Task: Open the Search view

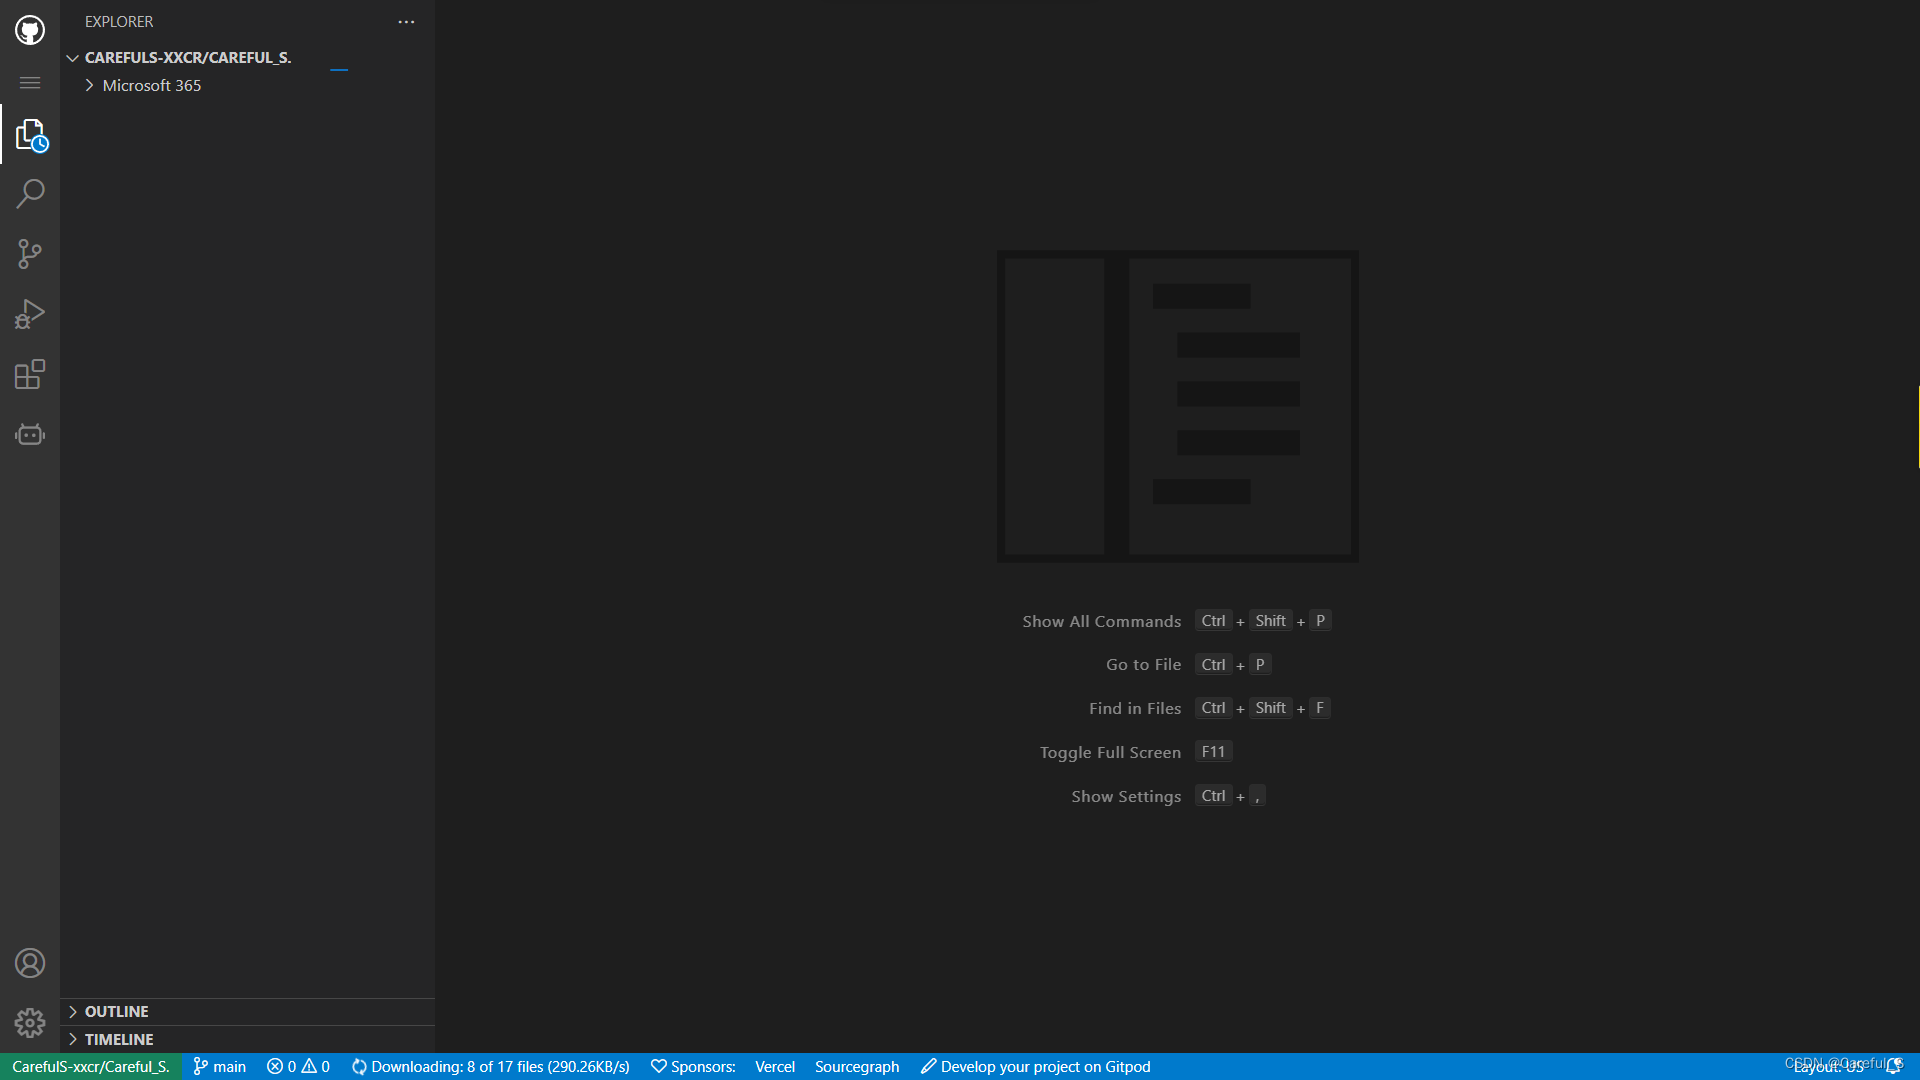Action: tap(30, 194)
